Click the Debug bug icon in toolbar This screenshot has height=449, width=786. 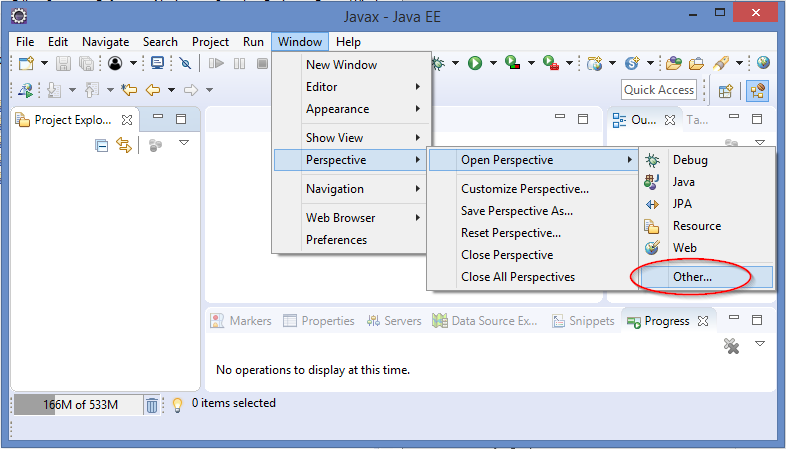[438, 63]
